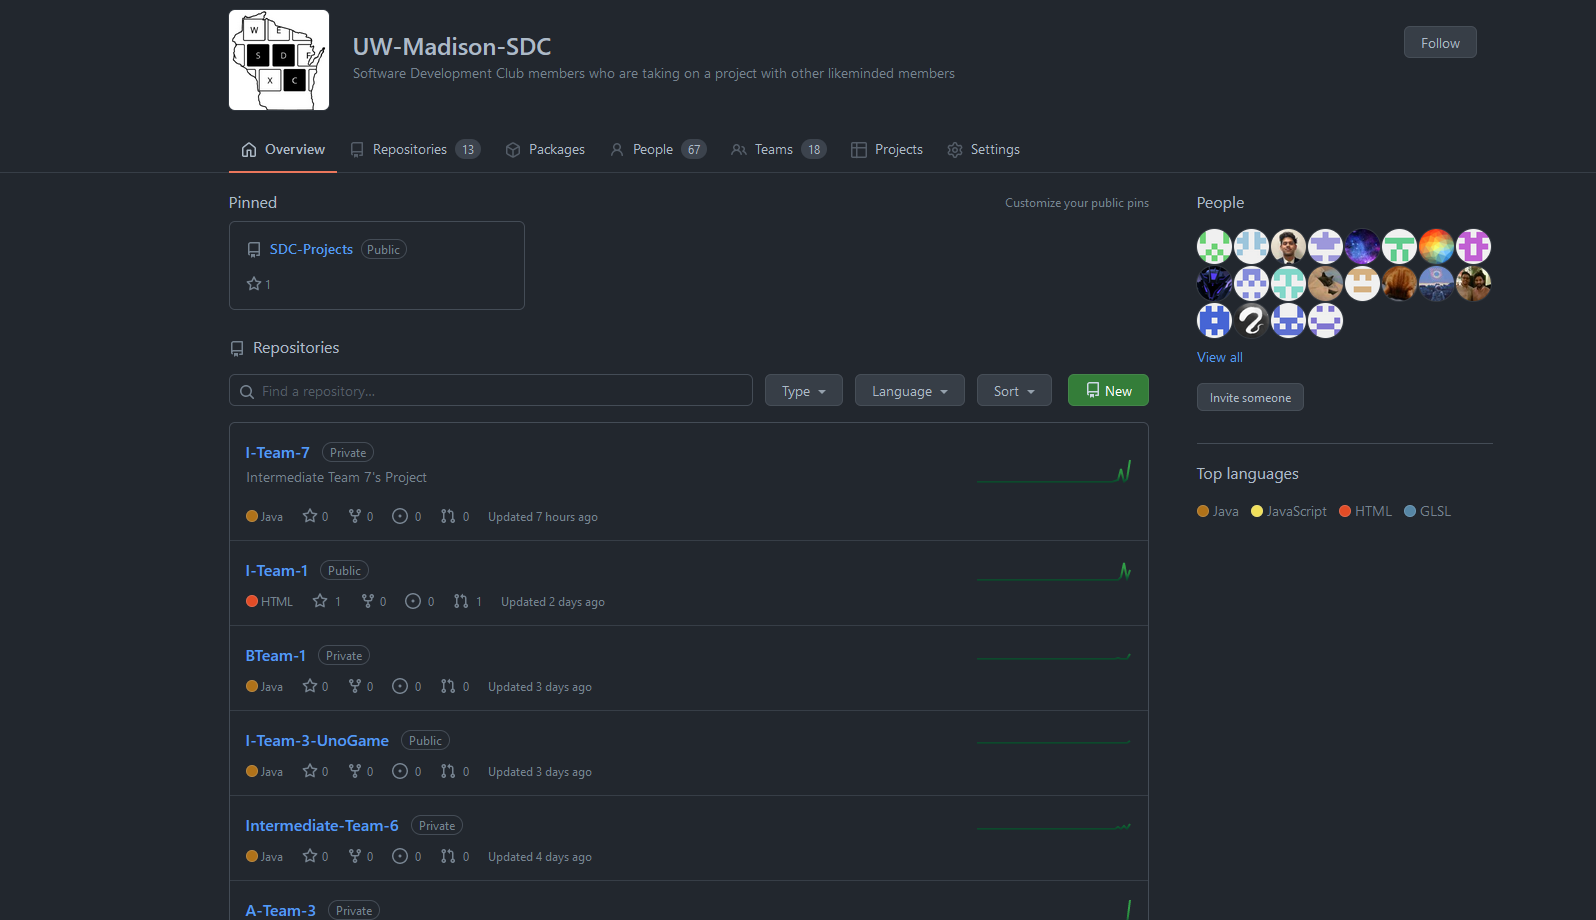
Task: Open the Intermediate-Team-6 repository
Action: point(322,825)
